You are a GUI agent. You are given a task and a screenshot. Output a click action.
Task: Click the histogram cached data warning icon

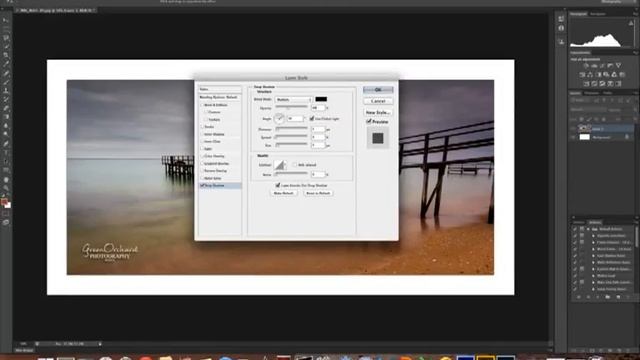click(x=631, y=23)
